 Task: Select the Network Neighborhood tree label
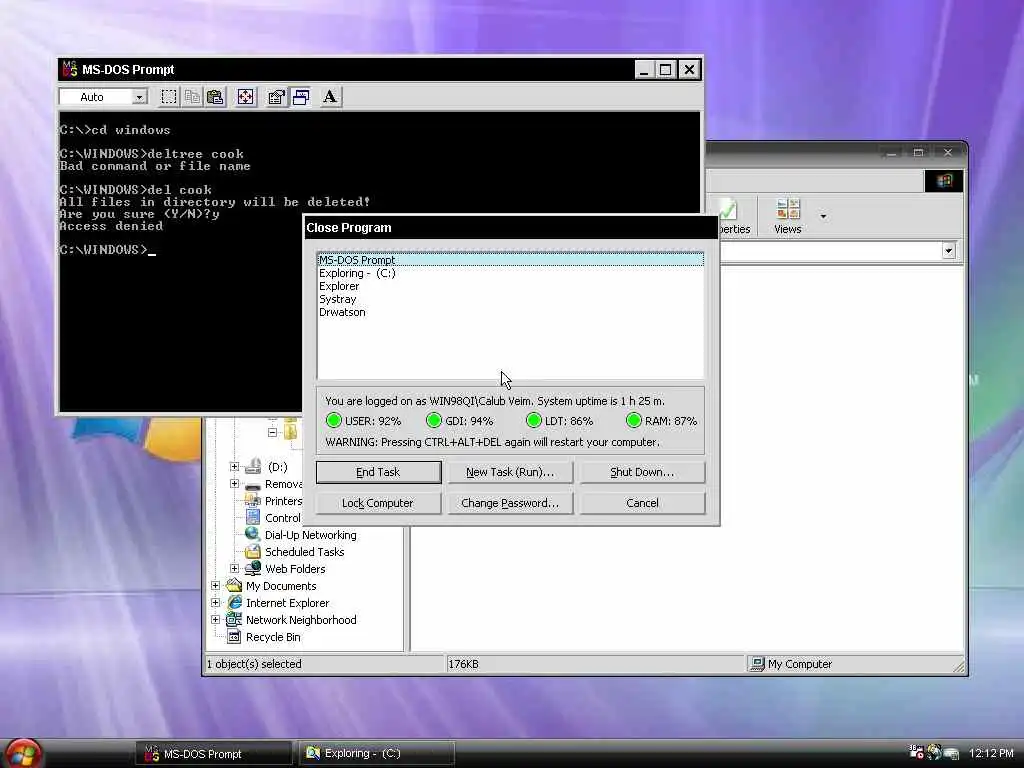point(301,620)
